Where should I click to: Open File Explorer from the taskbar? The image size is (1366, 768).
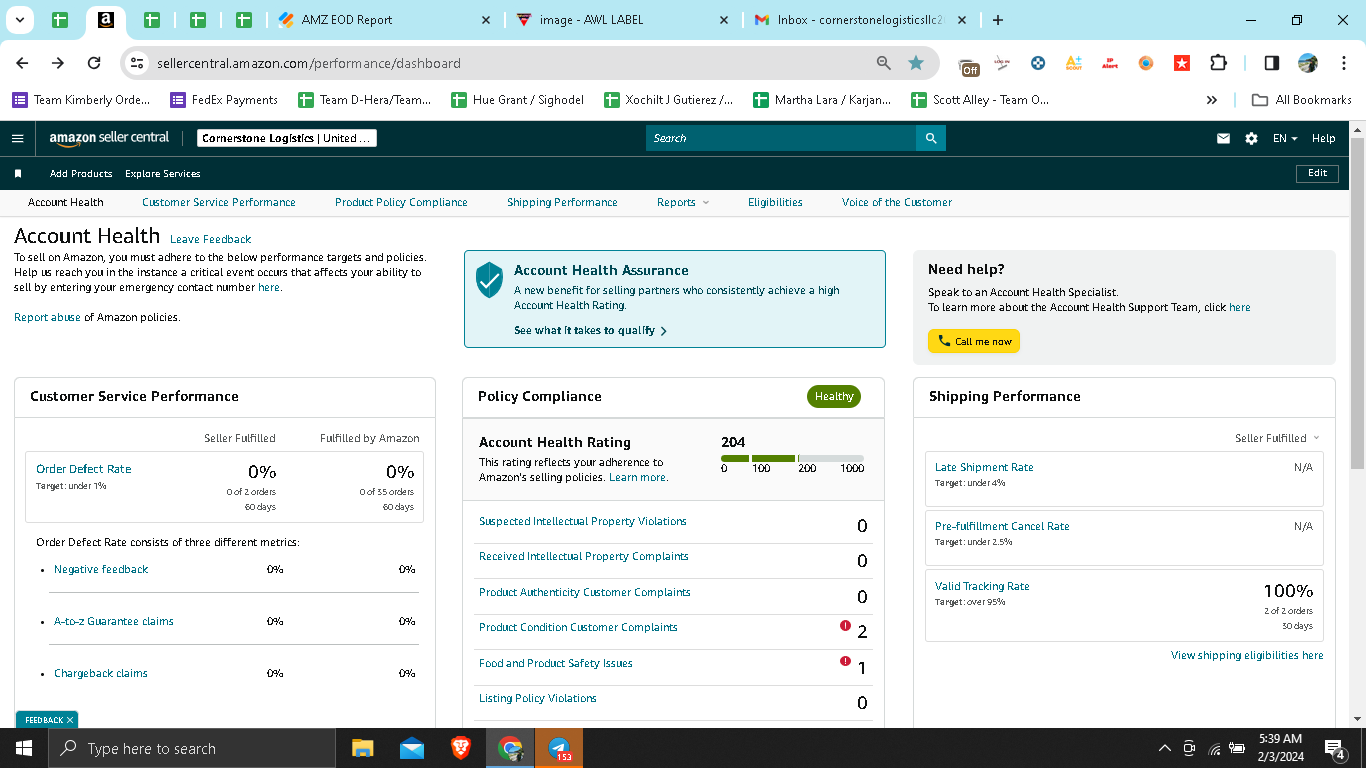[362, 748]
